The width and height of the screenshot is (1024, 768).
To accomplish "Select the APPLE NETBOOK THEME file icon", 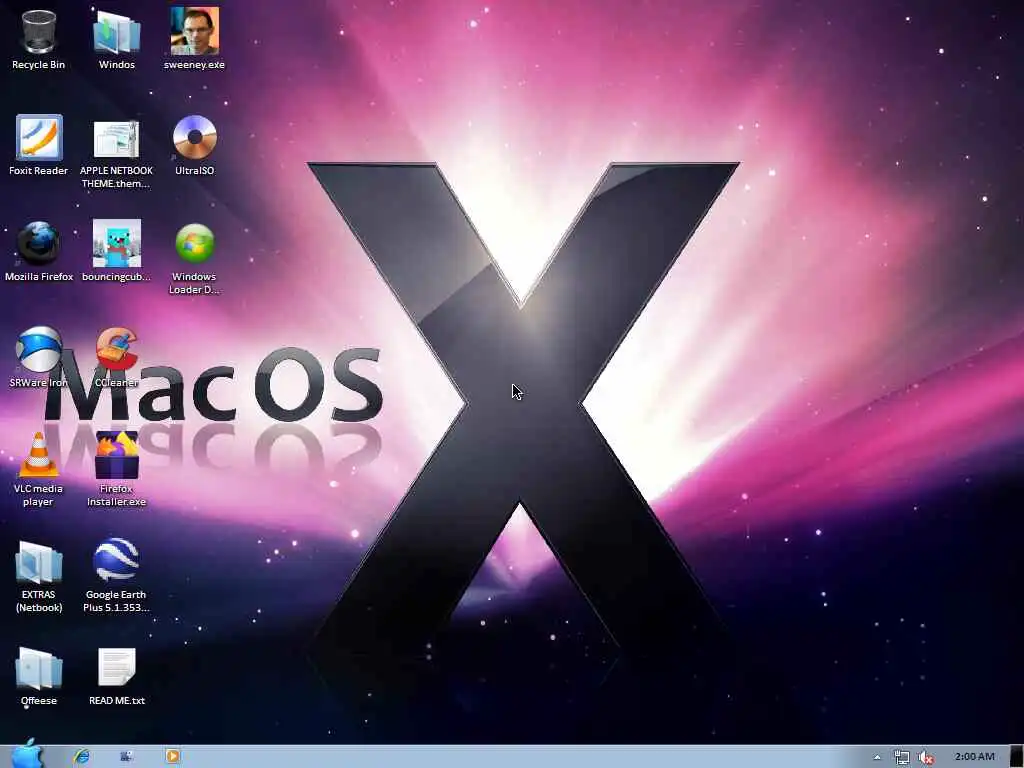I will point(116,138).
